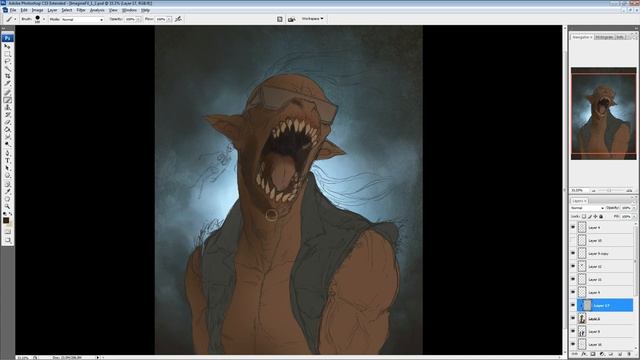Select the Move tool
This screenshot has height=360, width=640.
click(x=7, y=47)
